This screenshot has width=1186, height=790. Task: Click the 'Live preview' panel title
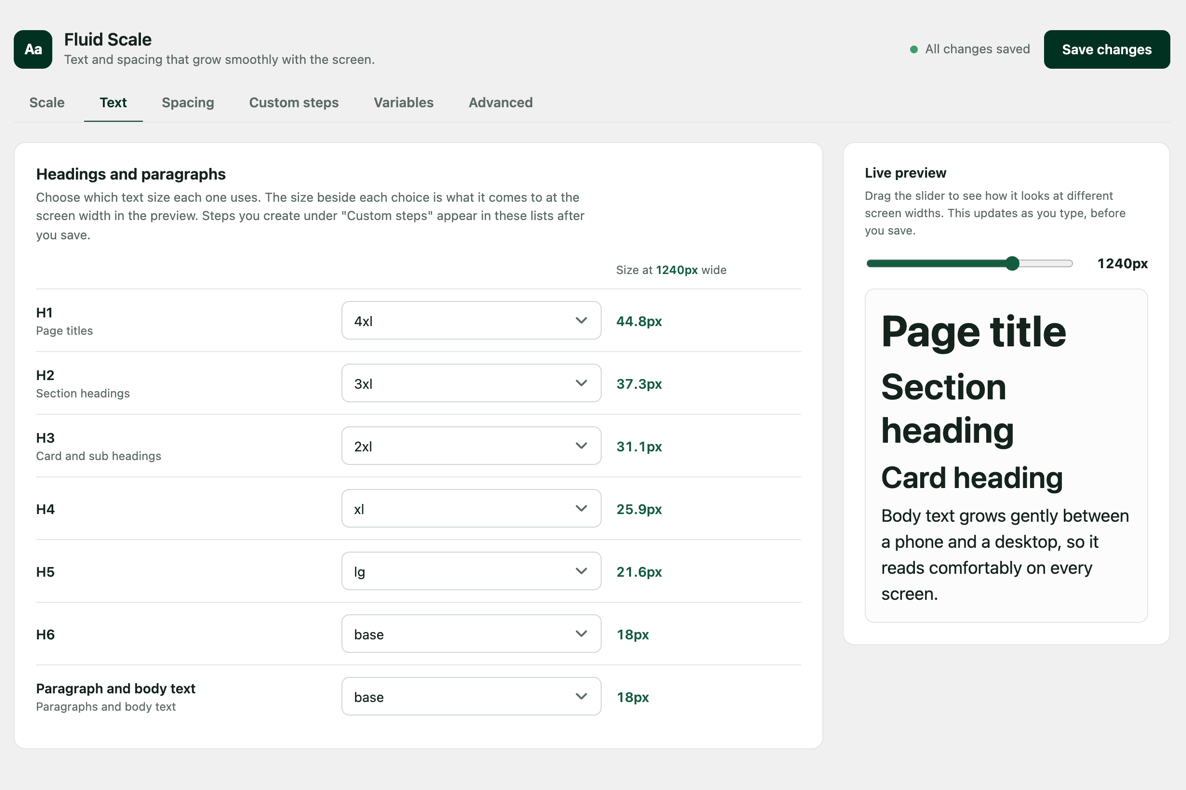pos(905,173)
